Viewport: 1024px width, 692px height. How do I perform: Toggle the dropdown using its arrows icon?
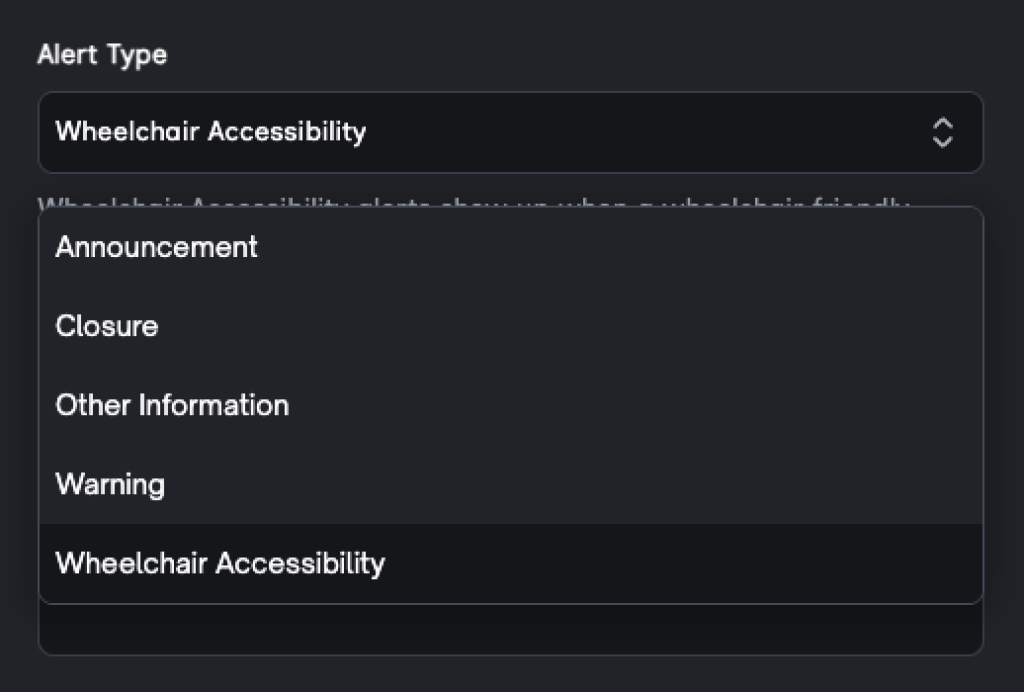pyautogui.click(x=942, y=132)
